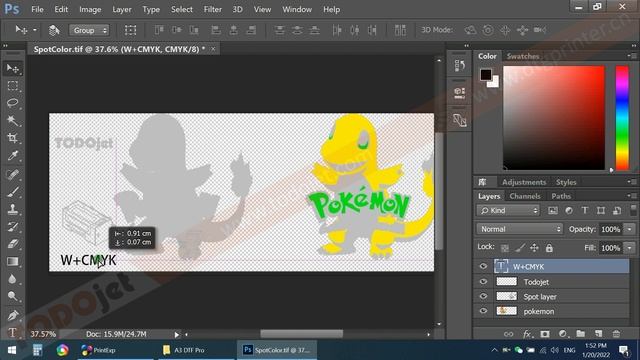
Task: Toggle lock transparent pixels
Action: tap(505, 248)
